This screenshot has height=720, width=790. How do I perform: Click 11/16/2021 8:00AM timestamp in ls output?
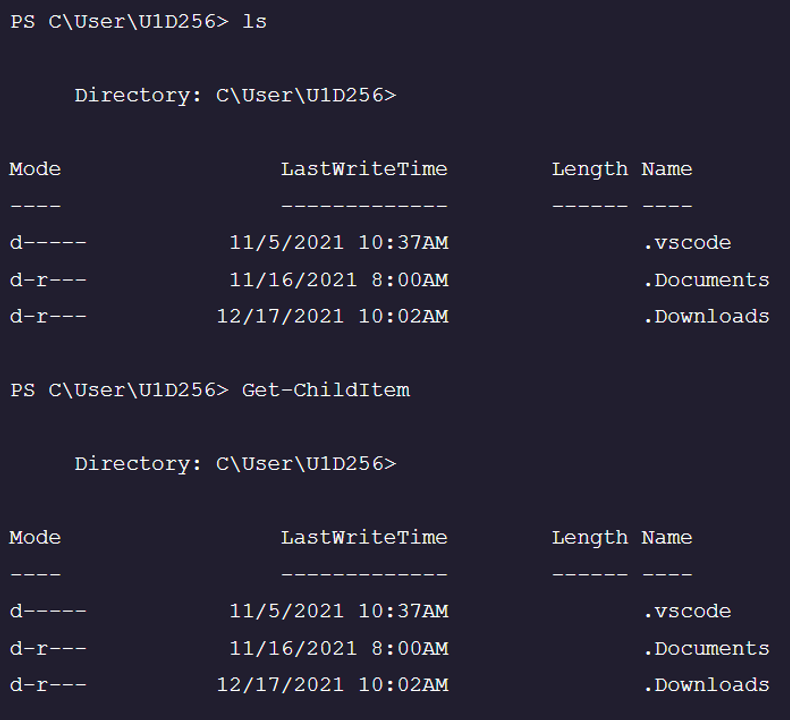[338, 280]
